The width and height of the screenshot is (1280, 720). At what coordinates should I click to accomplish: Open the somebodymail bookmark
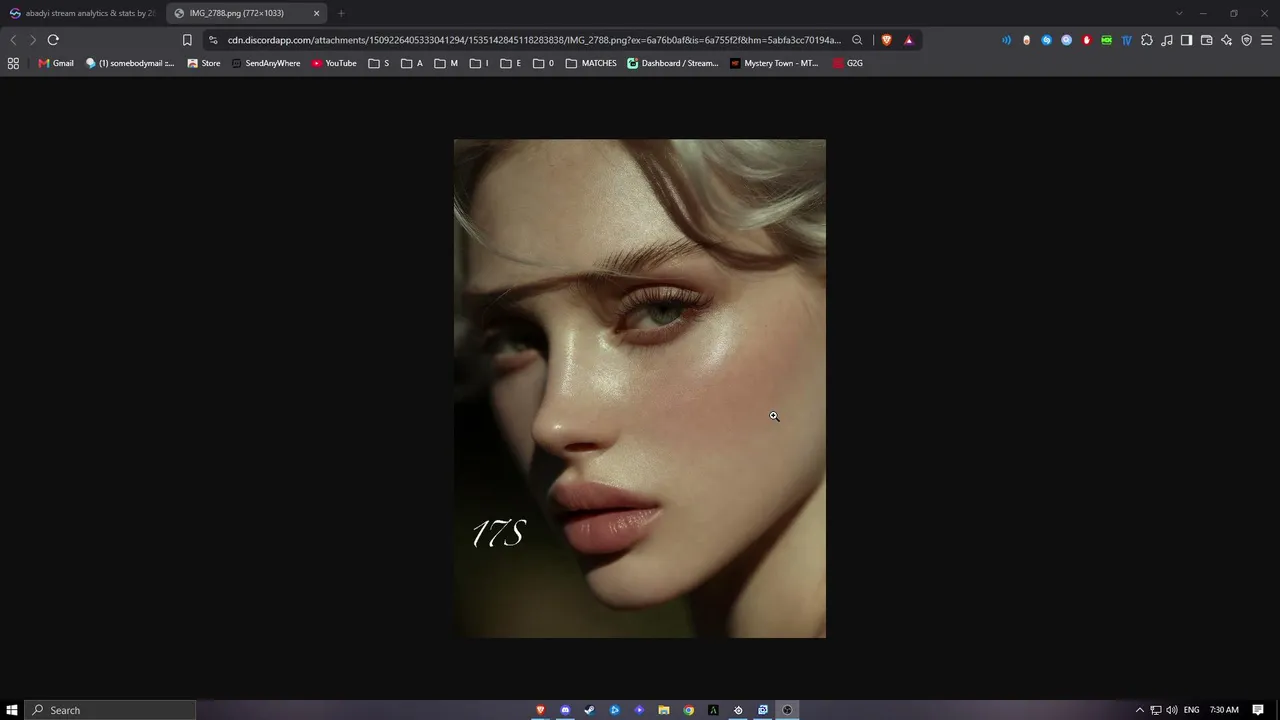click(x=130, y=63)
